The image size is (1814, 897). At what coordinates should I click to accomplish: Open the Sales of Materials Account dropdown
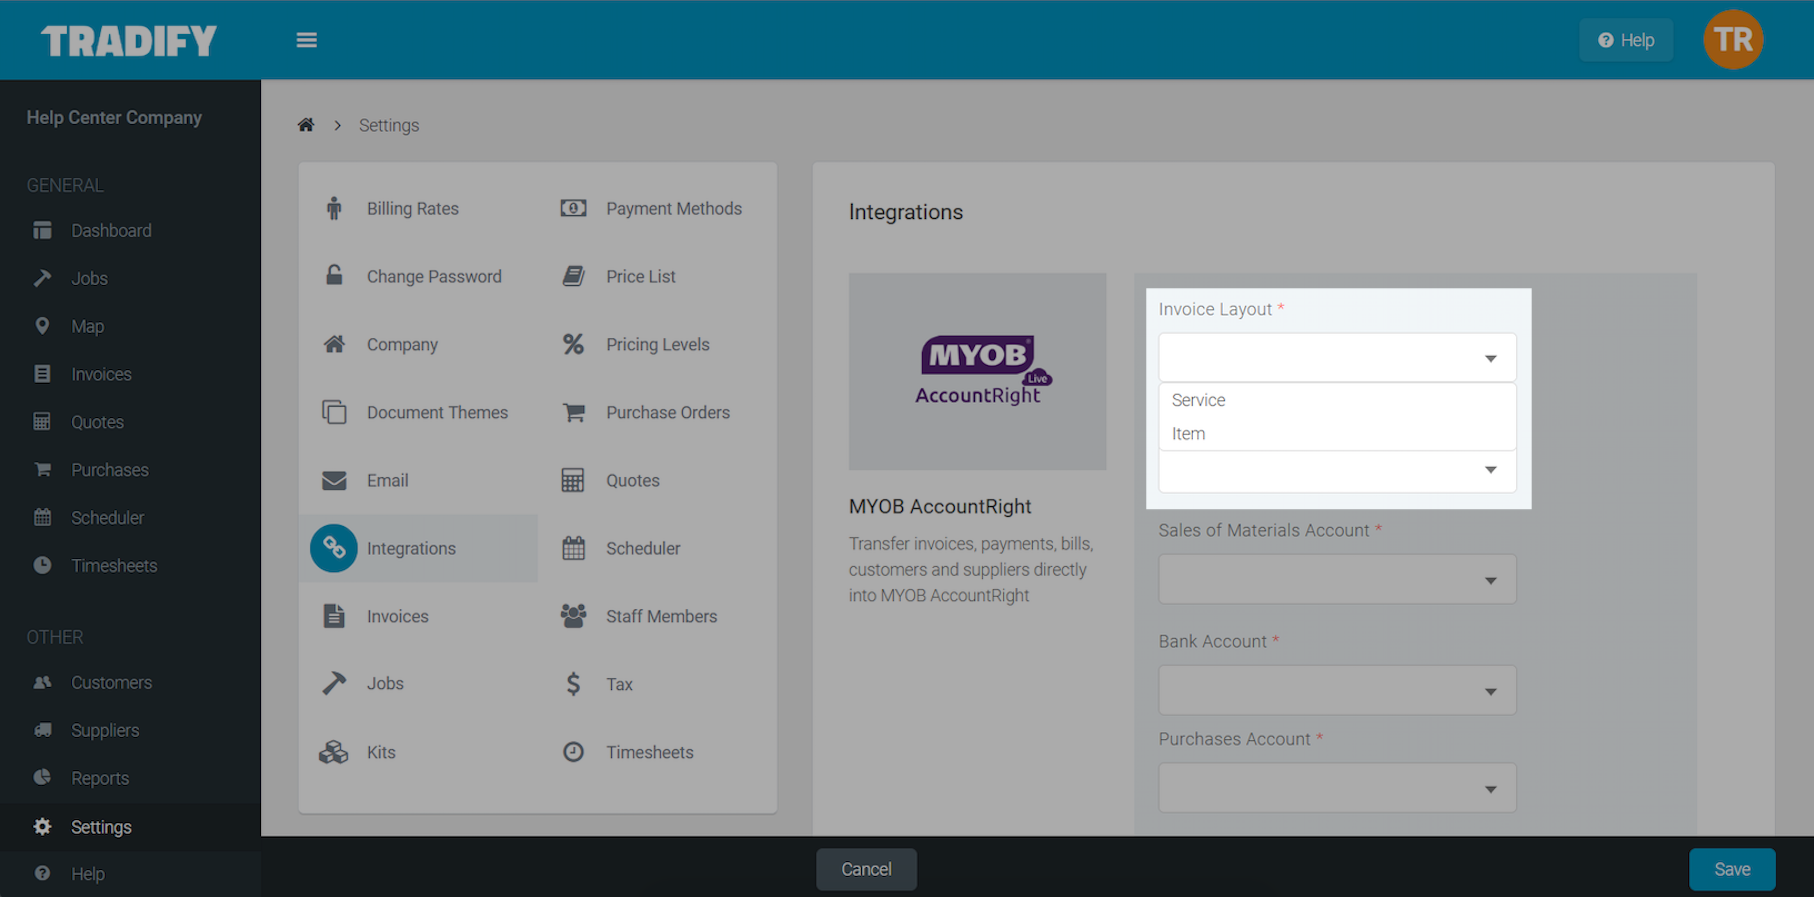pyautogui.click(x=1337, y=580)
